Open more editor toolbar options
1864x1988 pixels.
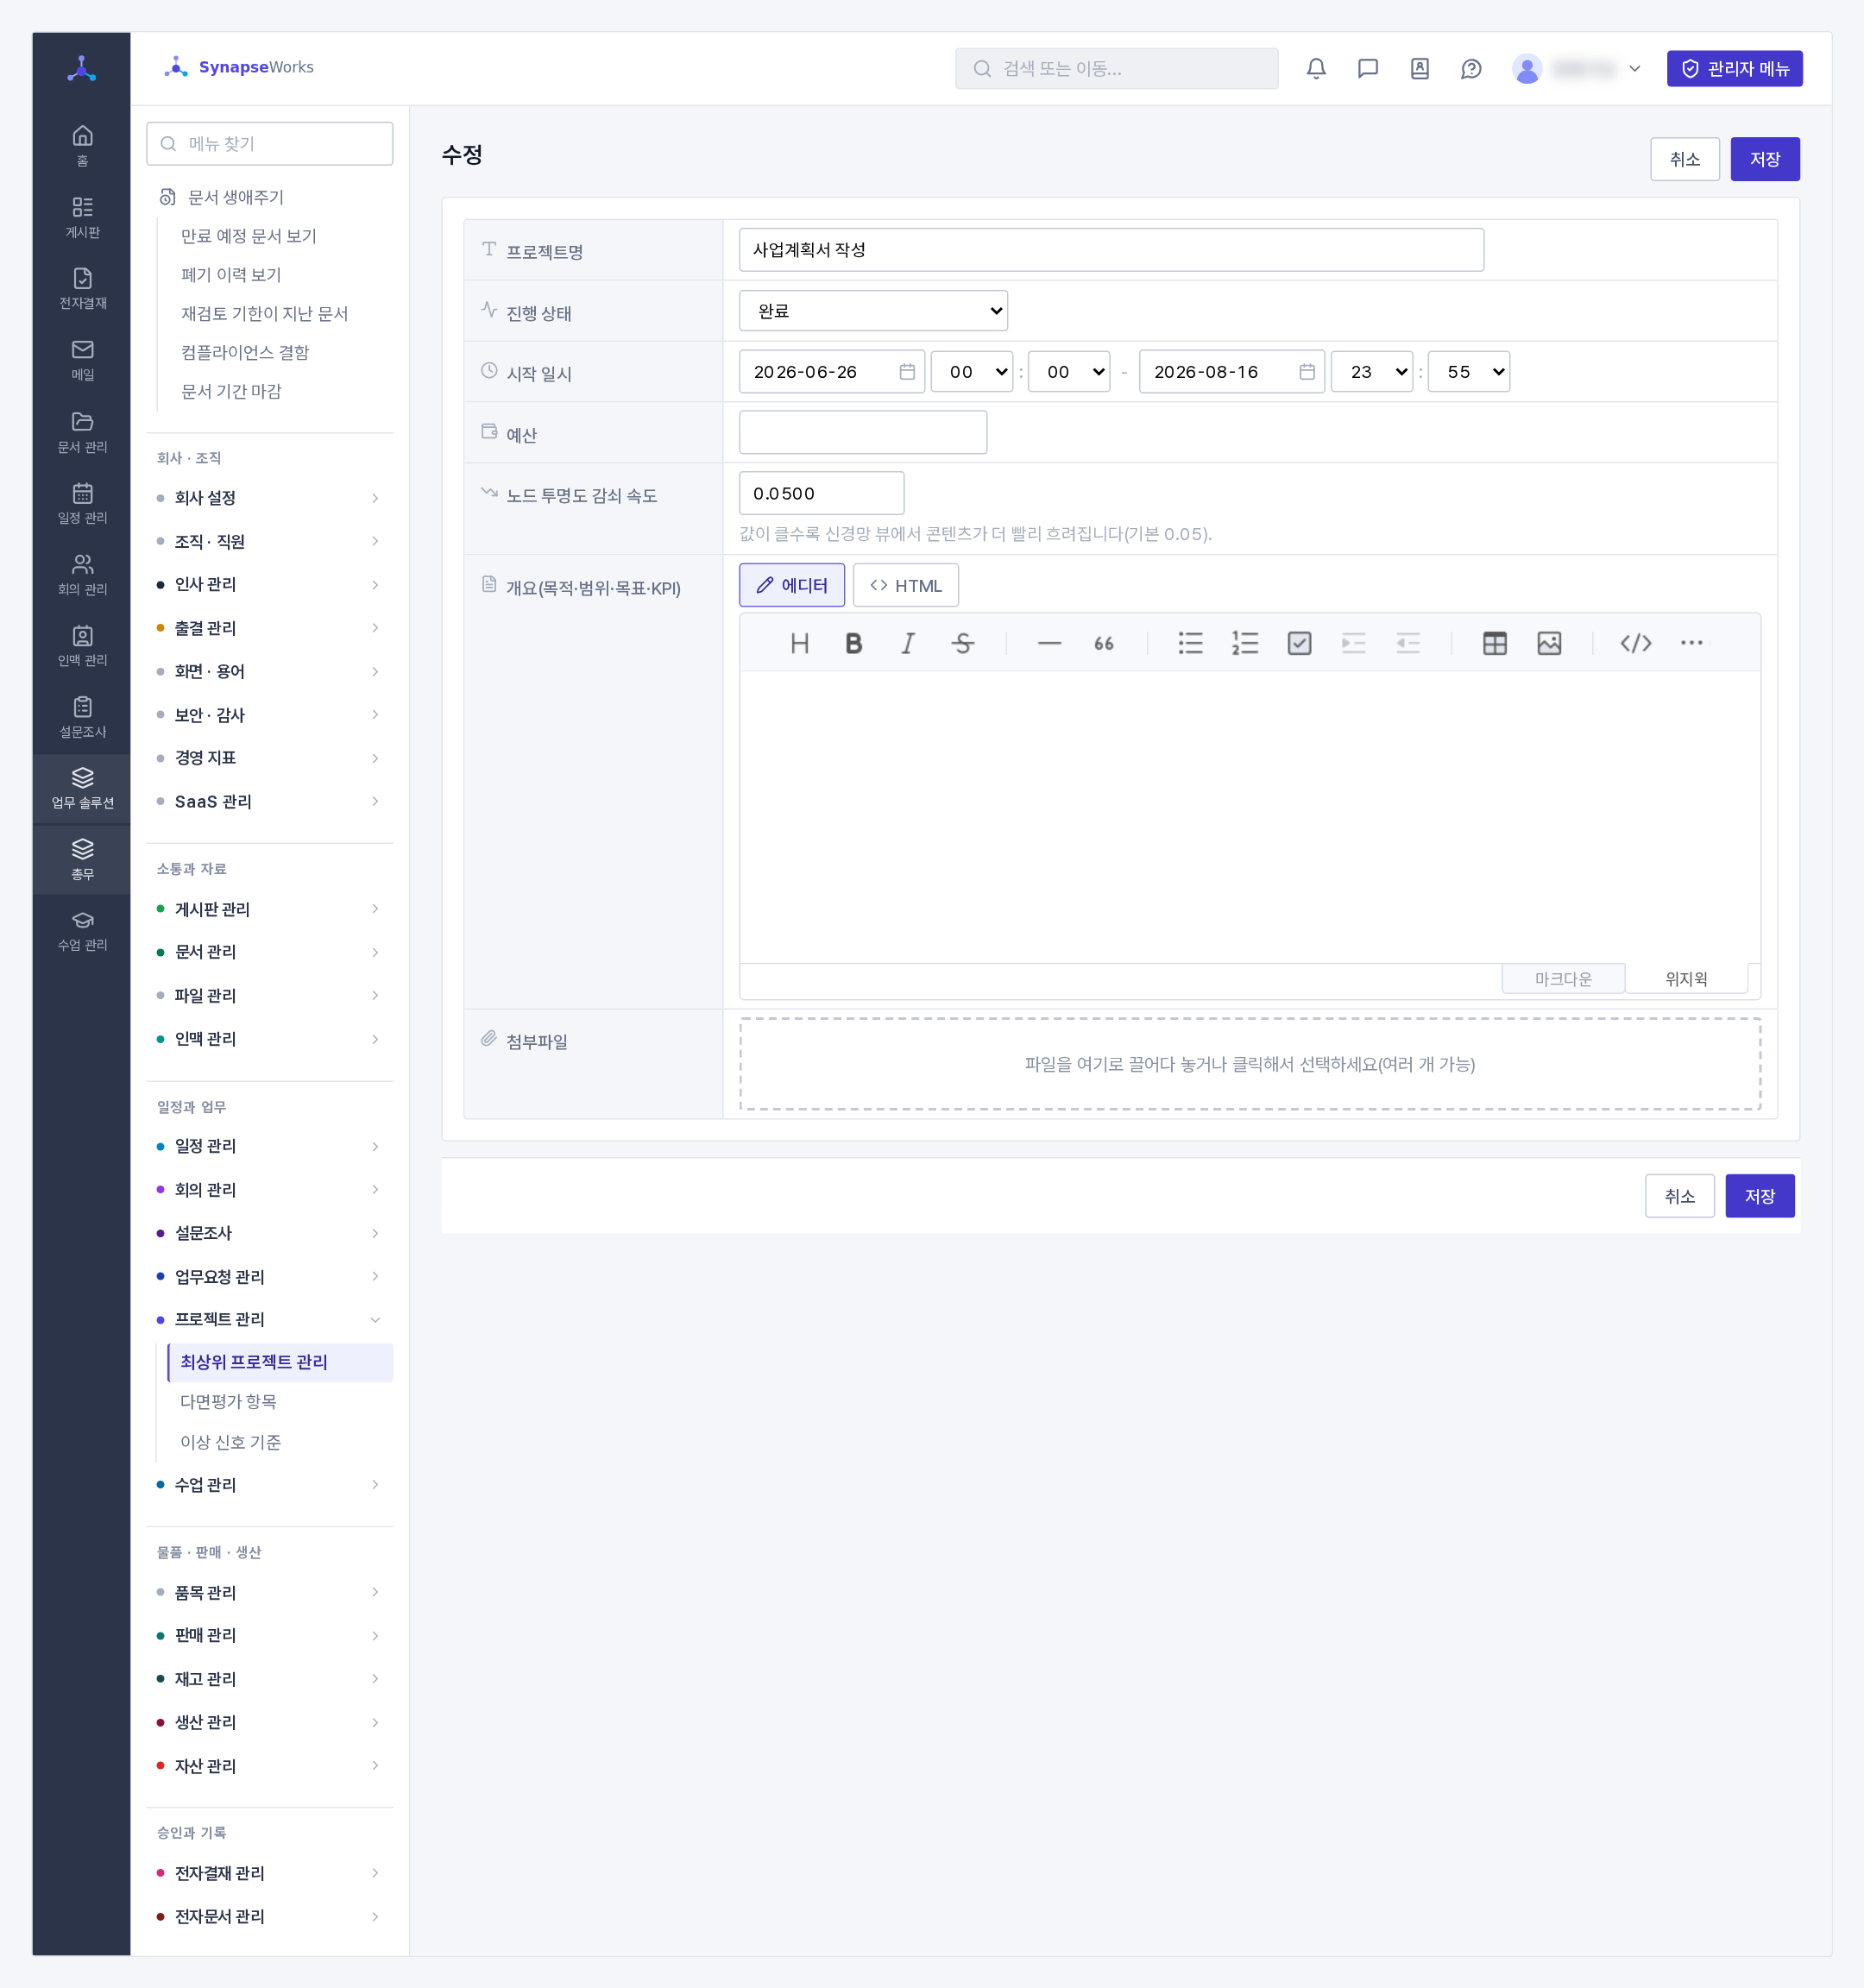tap(1691, 643)
